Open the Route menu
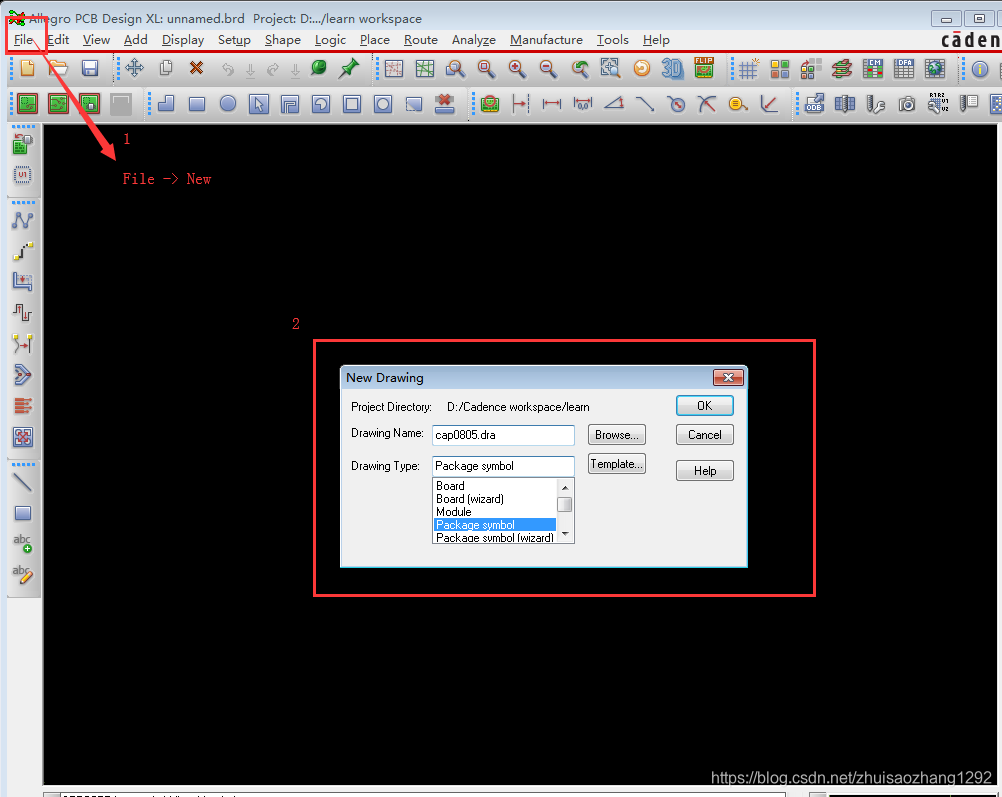 coord(420,40)
